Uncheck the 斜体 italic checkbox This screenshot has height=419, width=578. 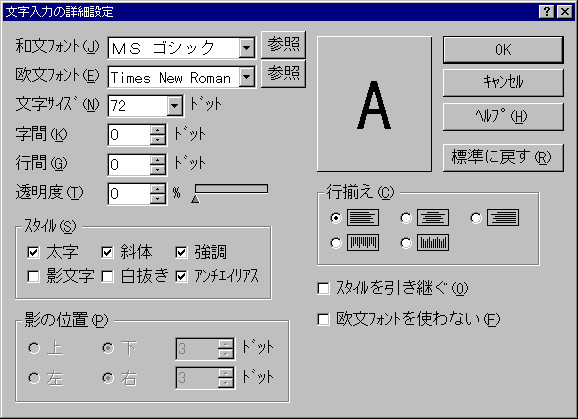pos(107,252)
